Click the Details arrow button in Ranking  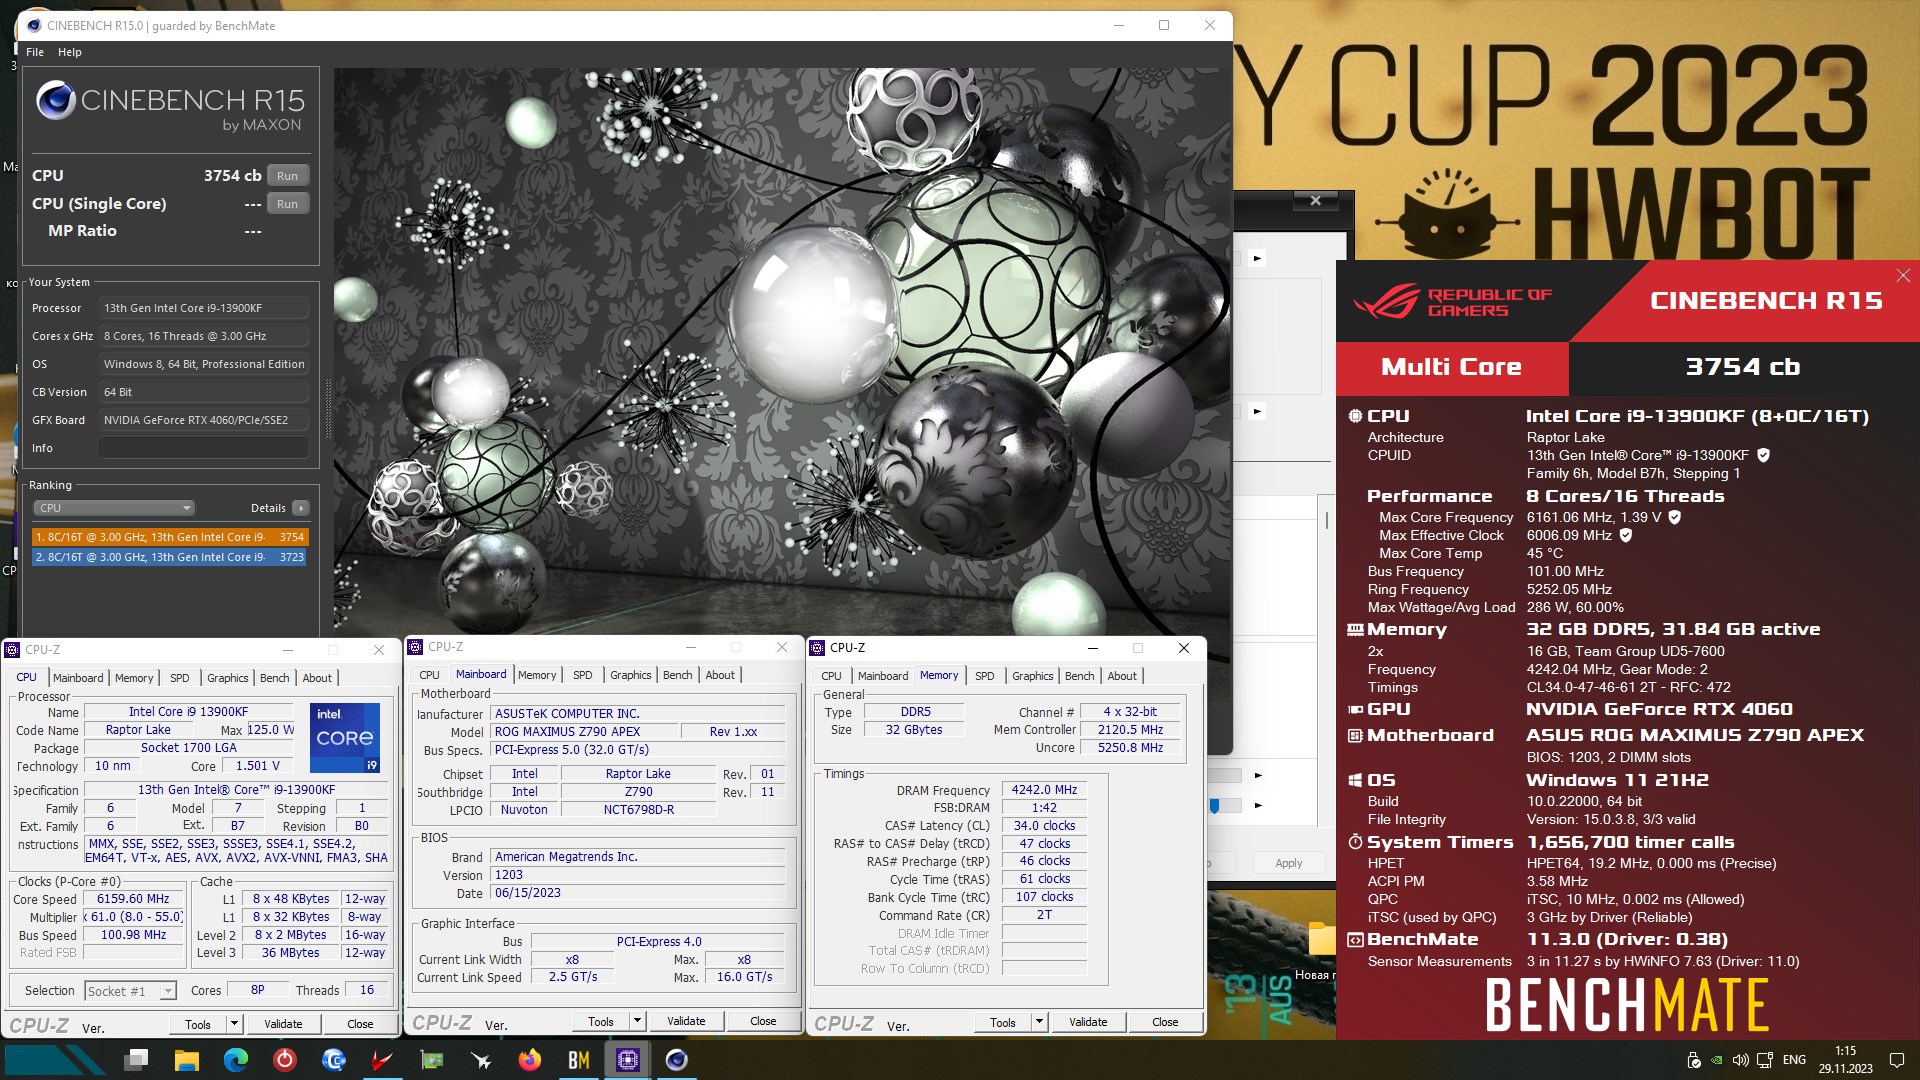click(301, 508)
